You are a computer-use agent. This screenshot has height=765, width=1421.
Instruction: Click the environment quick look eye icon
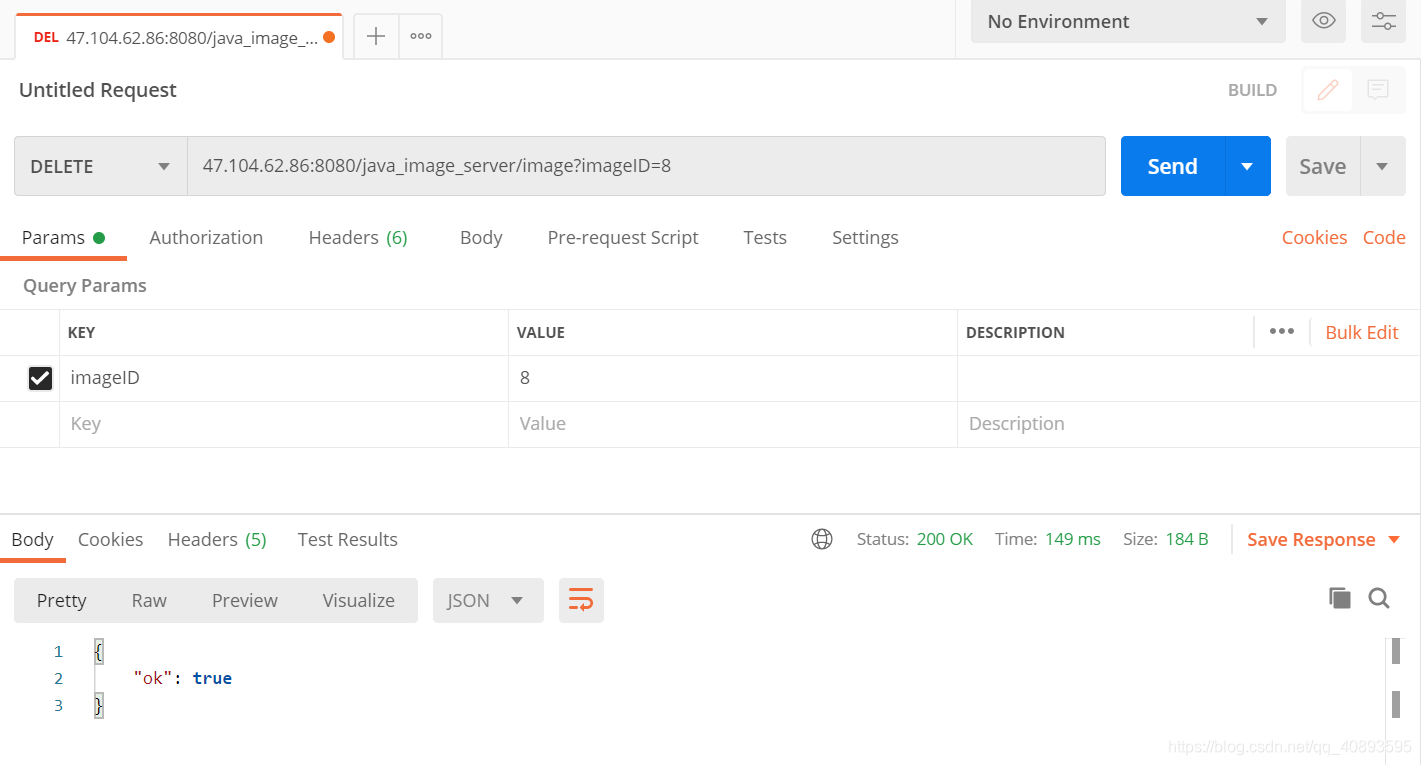pos(1323,21)
